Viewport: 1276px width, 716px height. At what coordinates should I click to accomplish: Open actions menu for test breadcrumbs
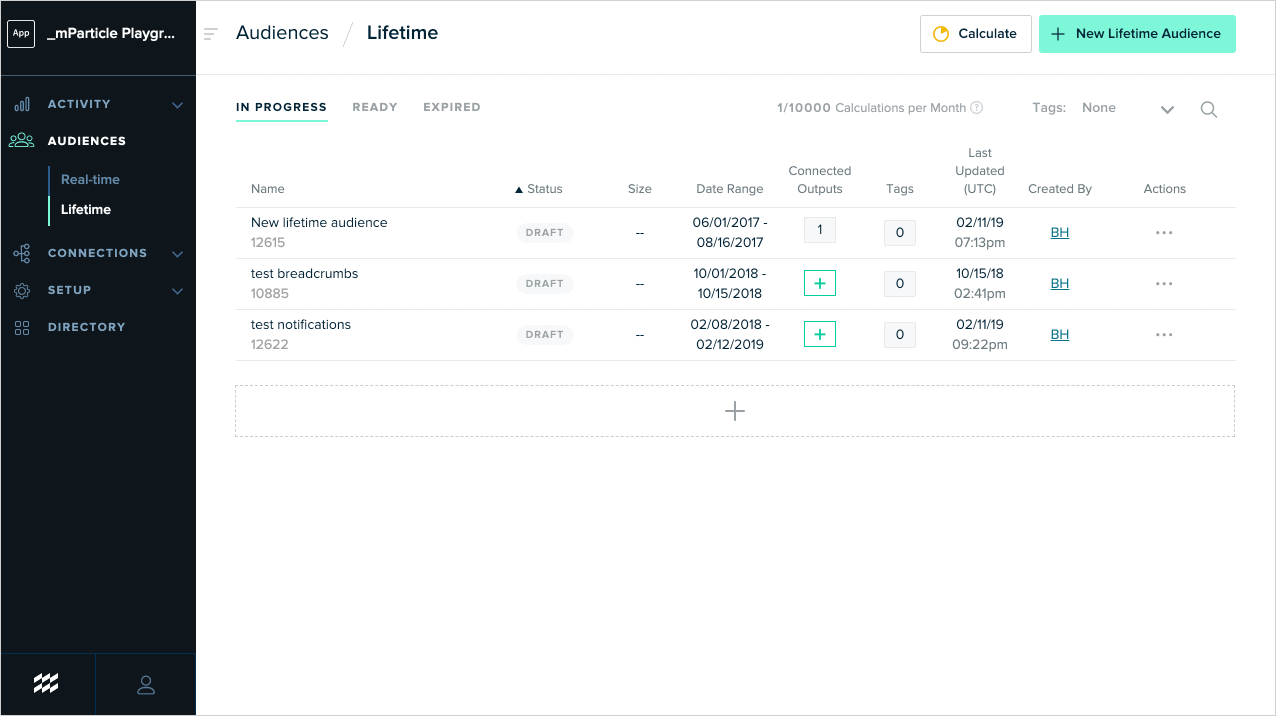1164,284
